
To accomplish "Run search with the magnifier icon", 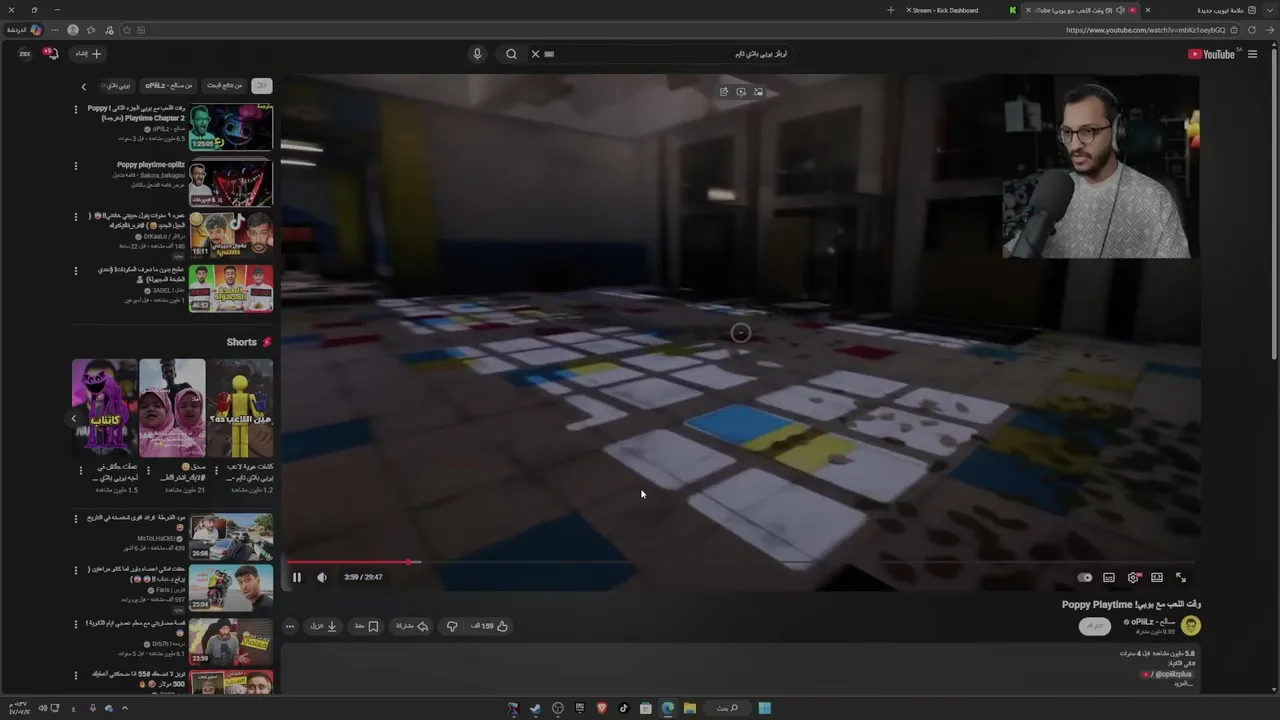I will [x=511, y=54].
